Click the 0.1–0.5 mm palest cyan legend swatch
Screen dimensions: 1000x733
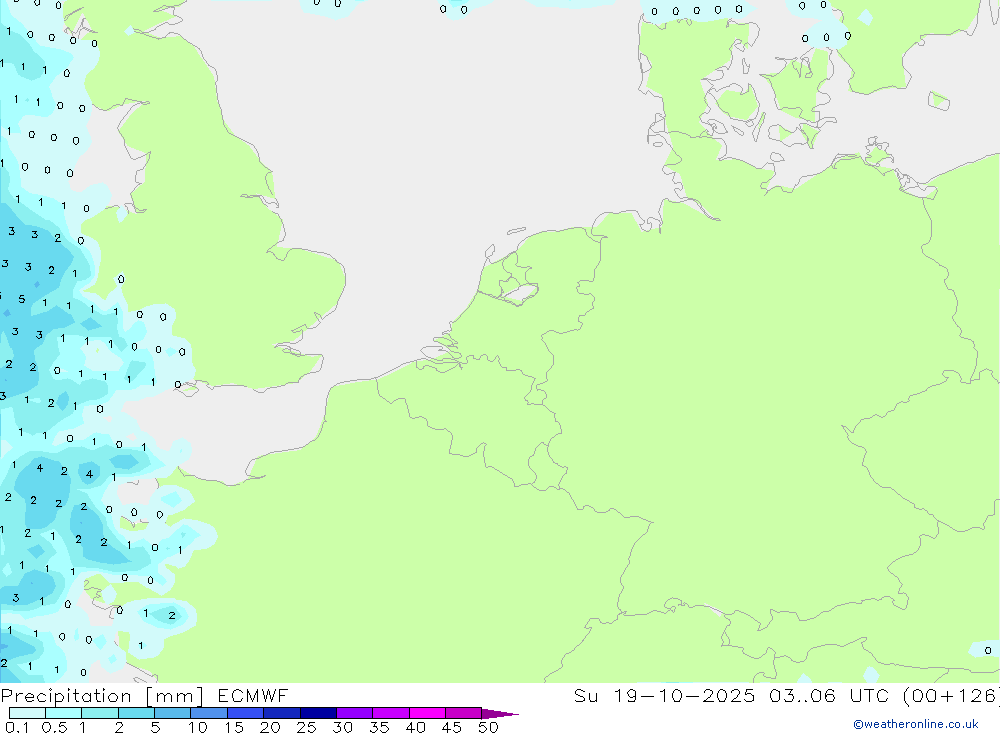[27, 713]
